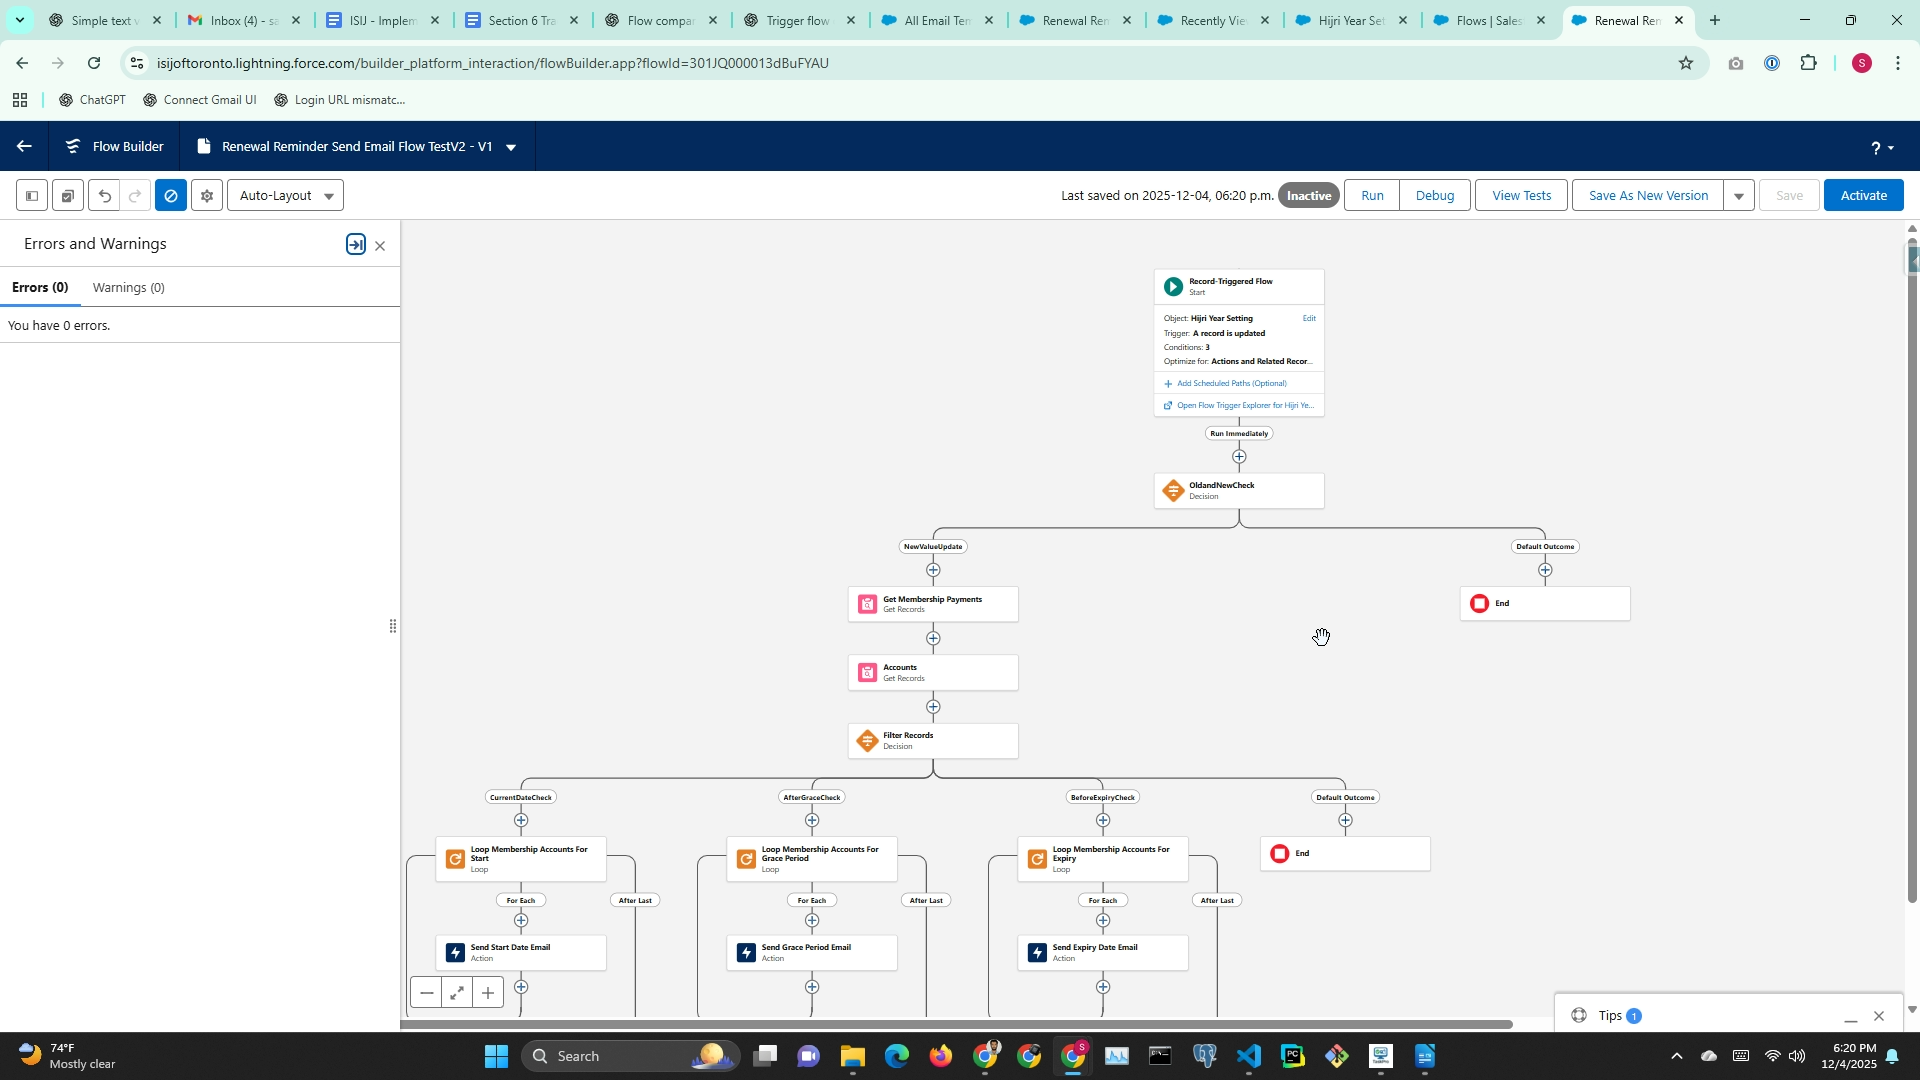The height and width of the screenshot is (1080, 1920).
Task: Click the horizontal canvas scrollbar
Action: point(956,1024)
